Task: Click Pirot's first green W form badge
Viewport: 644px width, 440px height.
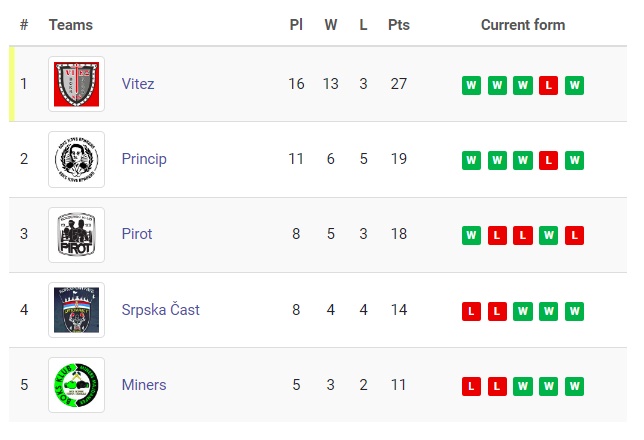Action: [472, 235]
